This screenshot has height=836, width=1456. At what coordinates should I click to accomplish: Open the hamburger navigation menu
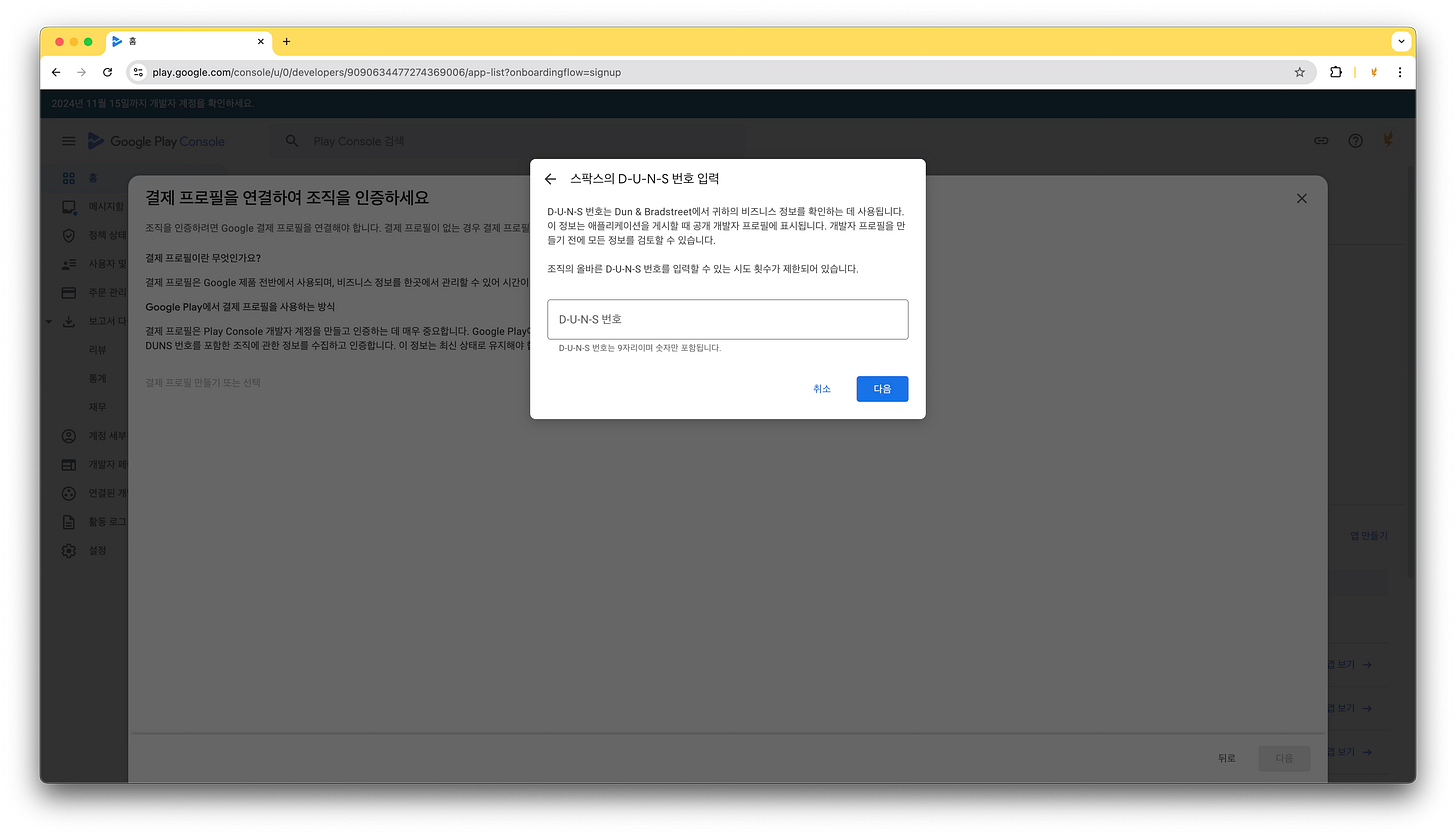pos(68,141)
